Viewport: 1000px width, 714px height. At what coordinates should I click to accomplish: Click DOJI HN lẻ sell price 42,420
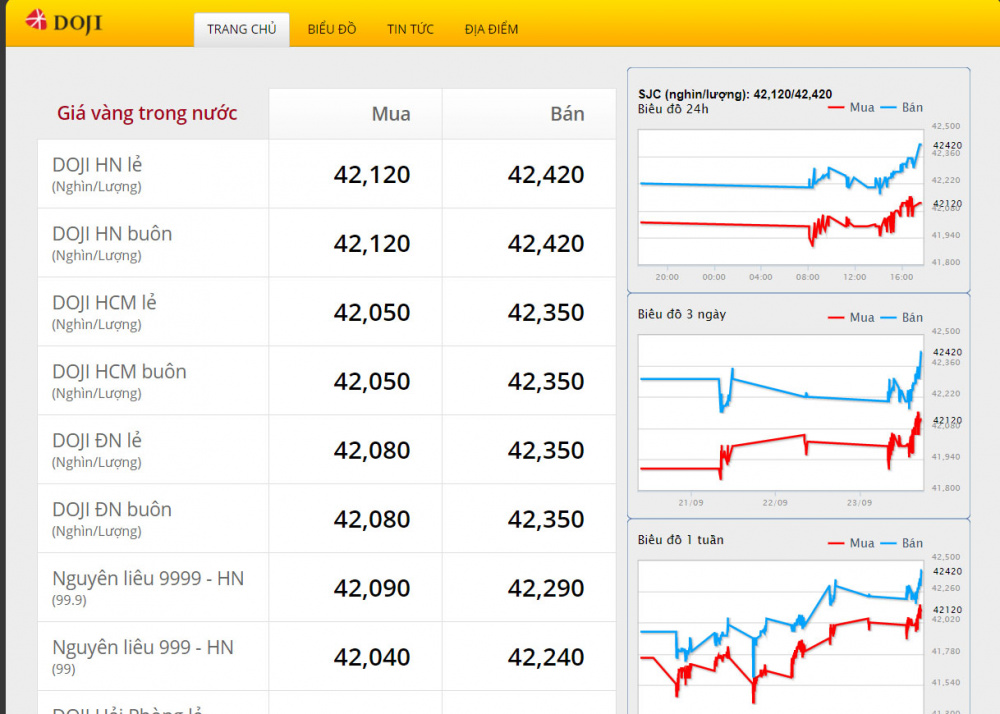pos(546,175)
